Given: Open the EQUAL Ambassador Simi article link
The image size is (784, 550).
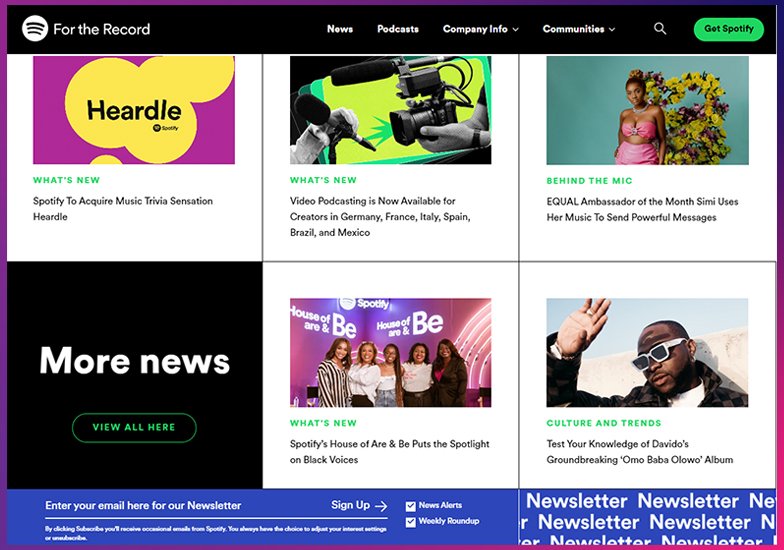Looking at the screenshot, I should (x=642, y=209).
